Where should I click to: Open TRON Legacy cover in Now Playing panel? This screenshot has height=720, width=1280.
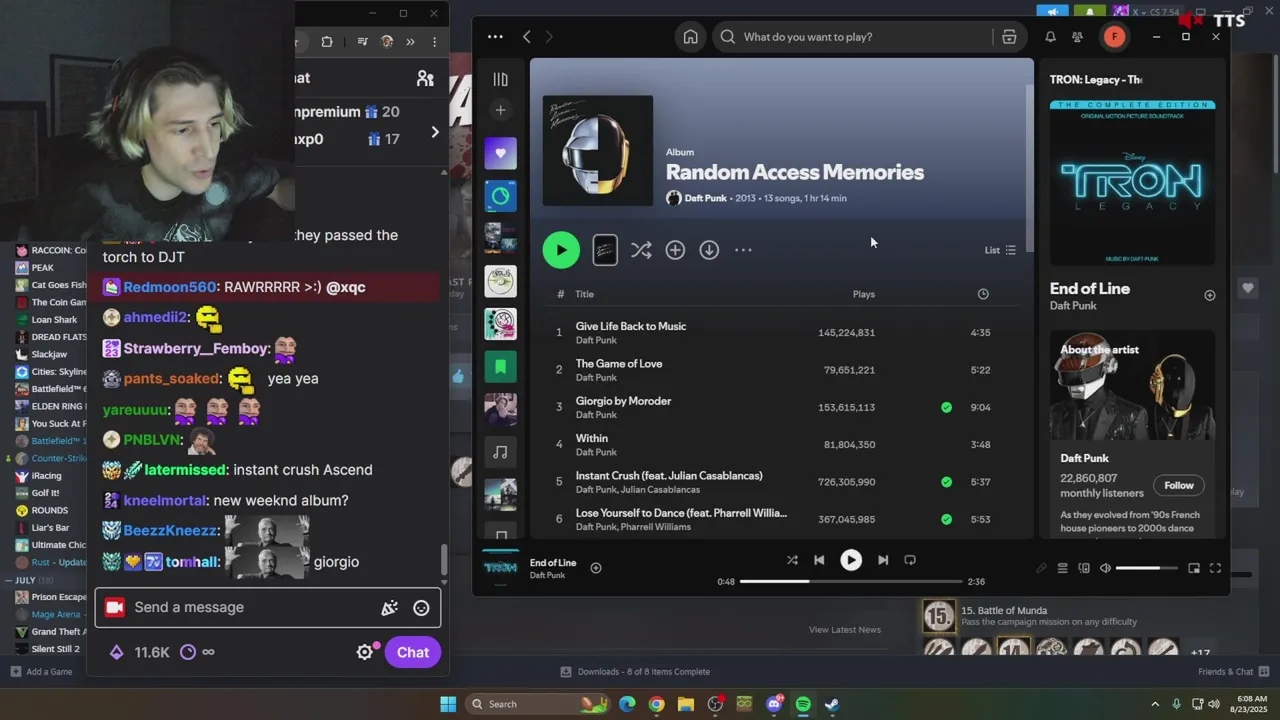(x=1132, y=183)
